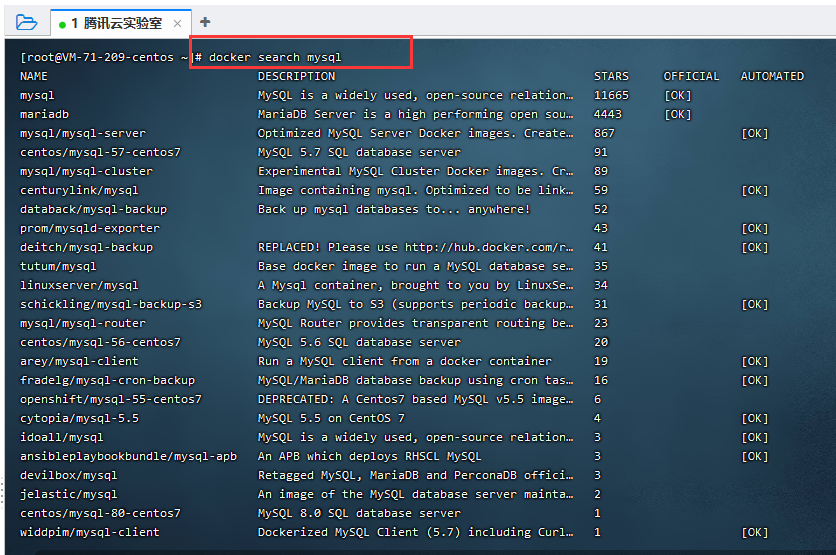
Task: Click the STARS column header
Action: (x=611, y=76)
